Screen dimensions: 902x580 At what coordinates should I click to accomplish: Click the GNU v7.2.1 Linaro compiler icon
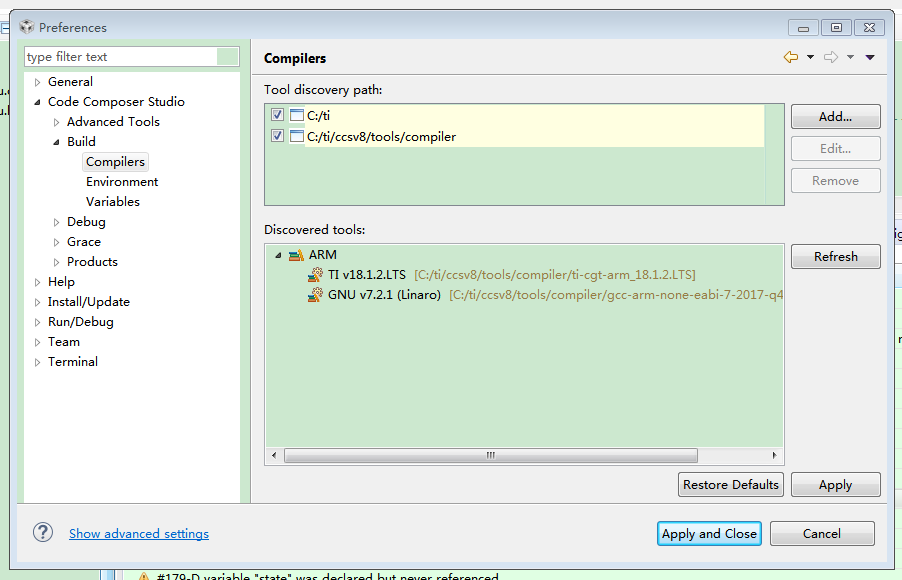tap(315, 295)
